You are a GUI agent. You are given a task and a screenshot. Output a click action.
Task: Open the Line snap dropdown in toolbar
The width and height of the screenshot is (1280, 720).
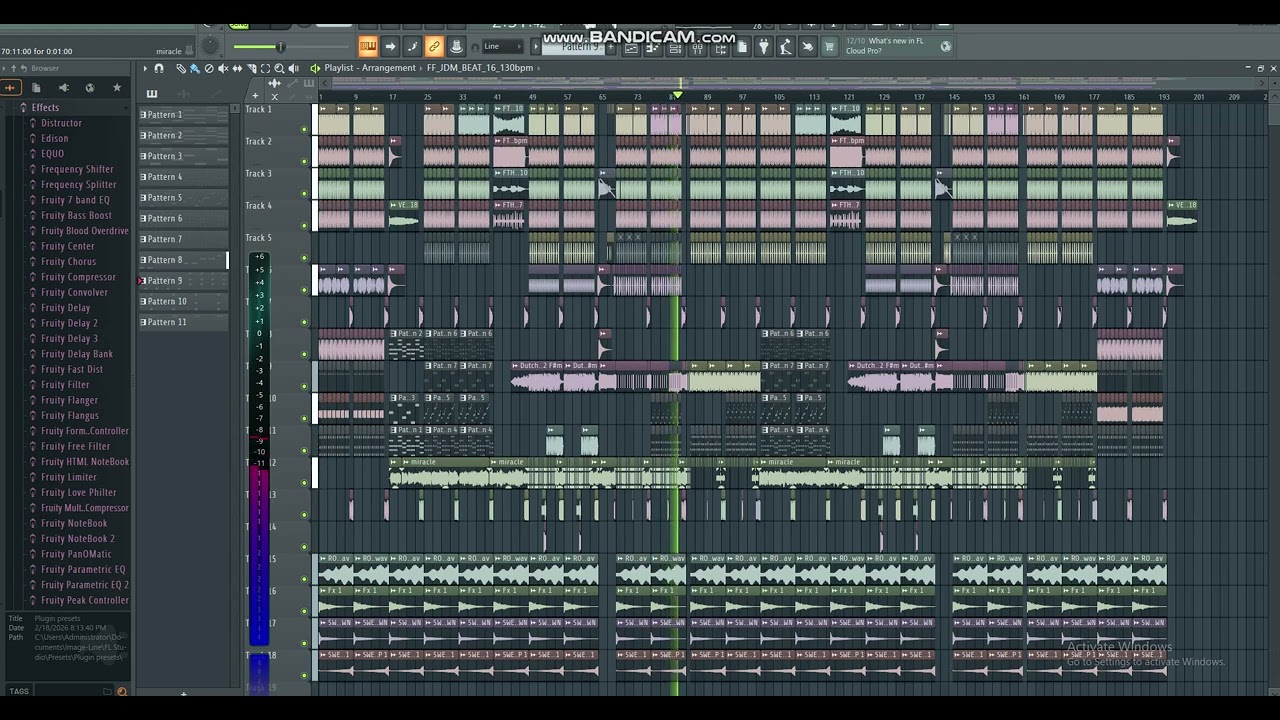point(502,46)
